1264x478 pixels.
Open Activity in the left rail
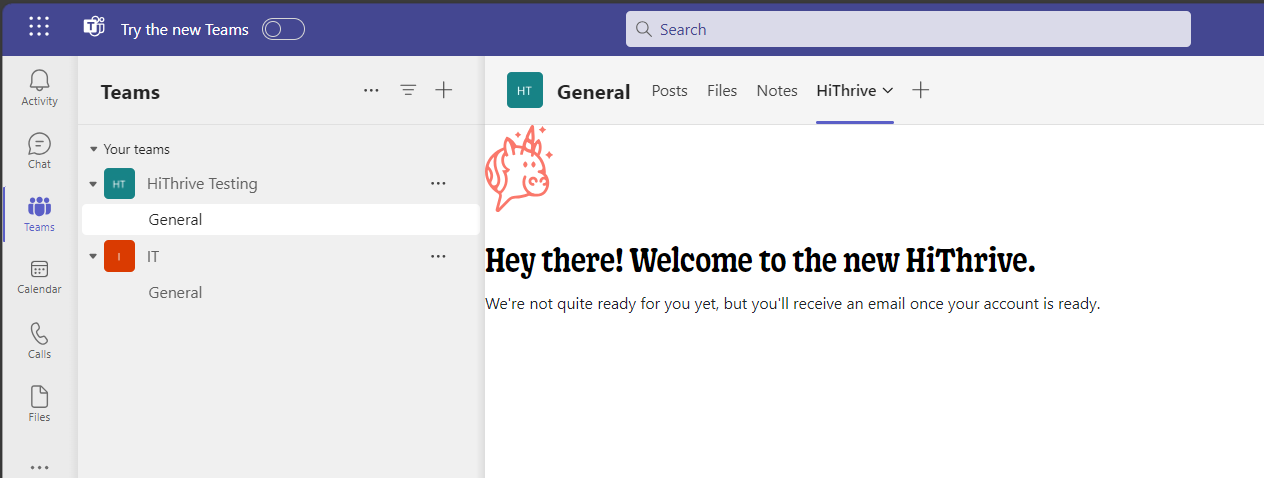pyautogui.click(x=39, y=88)
